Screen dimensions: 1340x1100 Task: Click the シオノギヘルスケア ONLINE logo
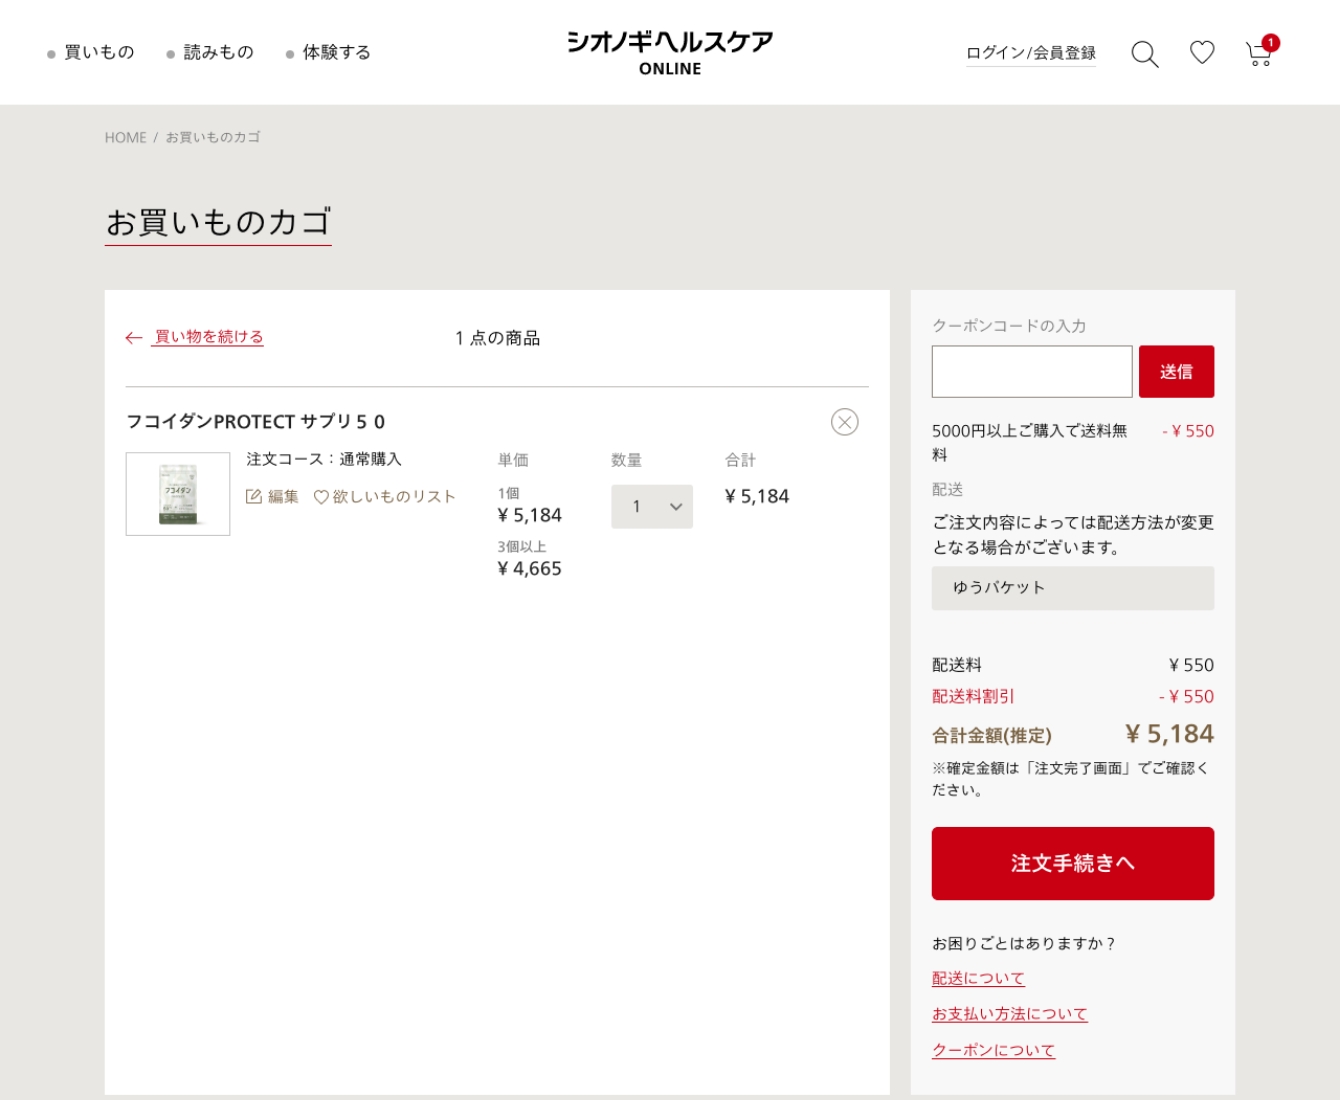pos(670,53)
